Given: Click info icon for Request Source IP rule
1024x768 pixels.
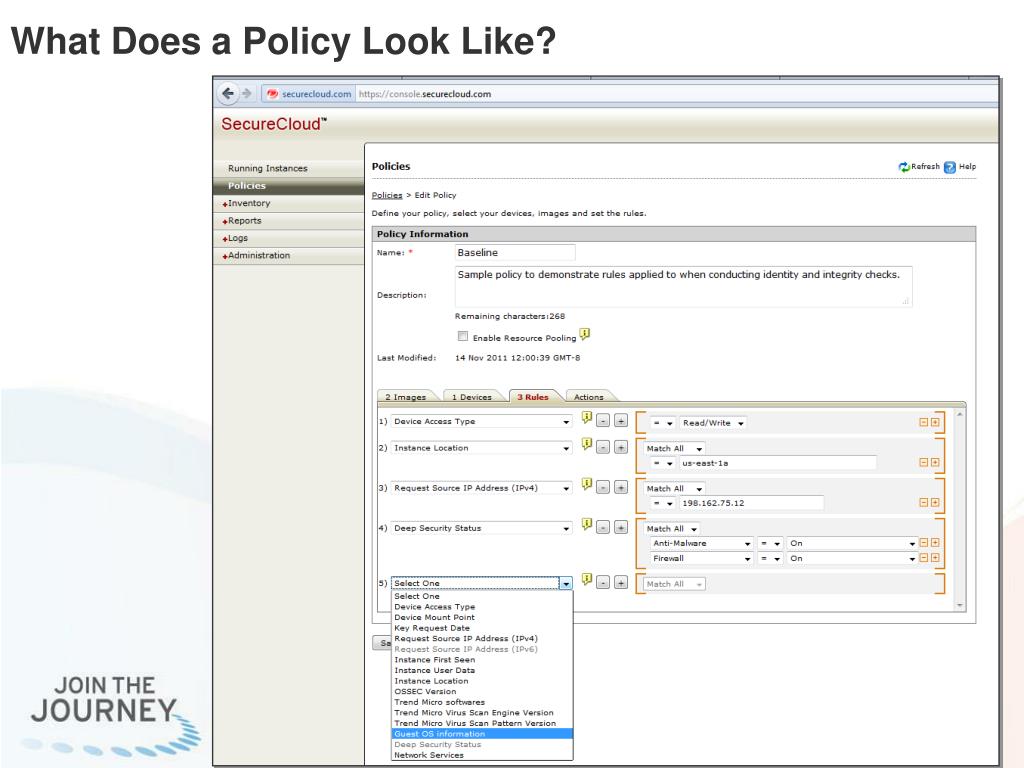Looking at the screenshot, I should point(586,484).
